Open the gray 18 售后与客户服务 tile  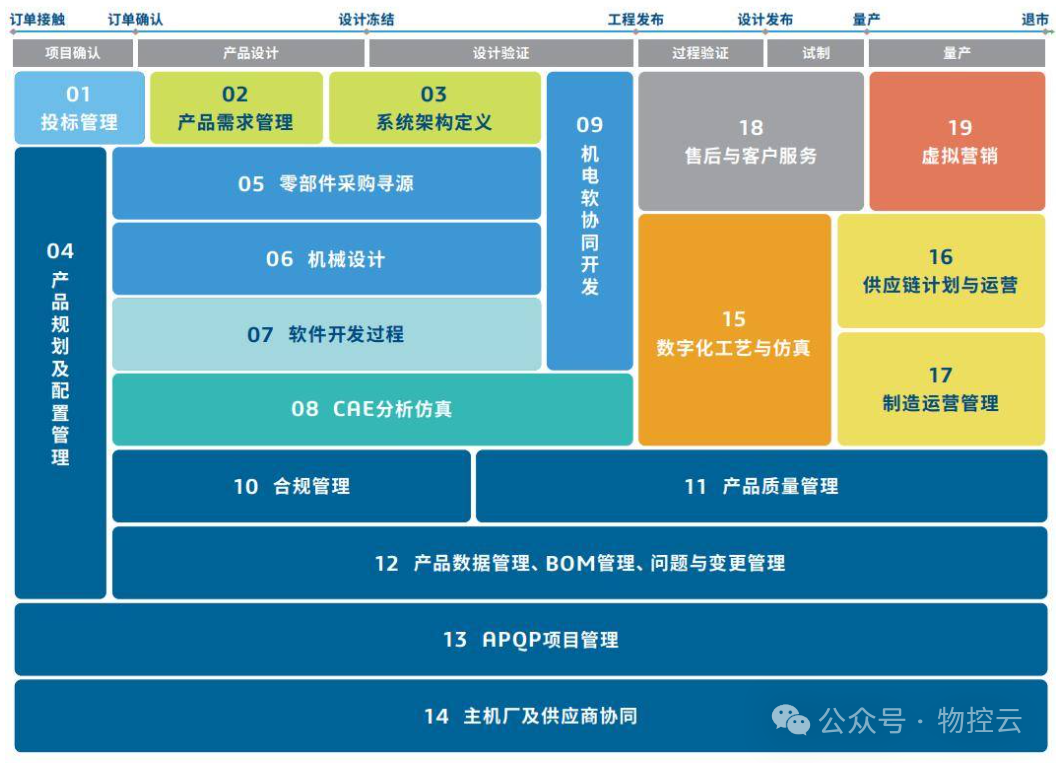coord(750,141)
